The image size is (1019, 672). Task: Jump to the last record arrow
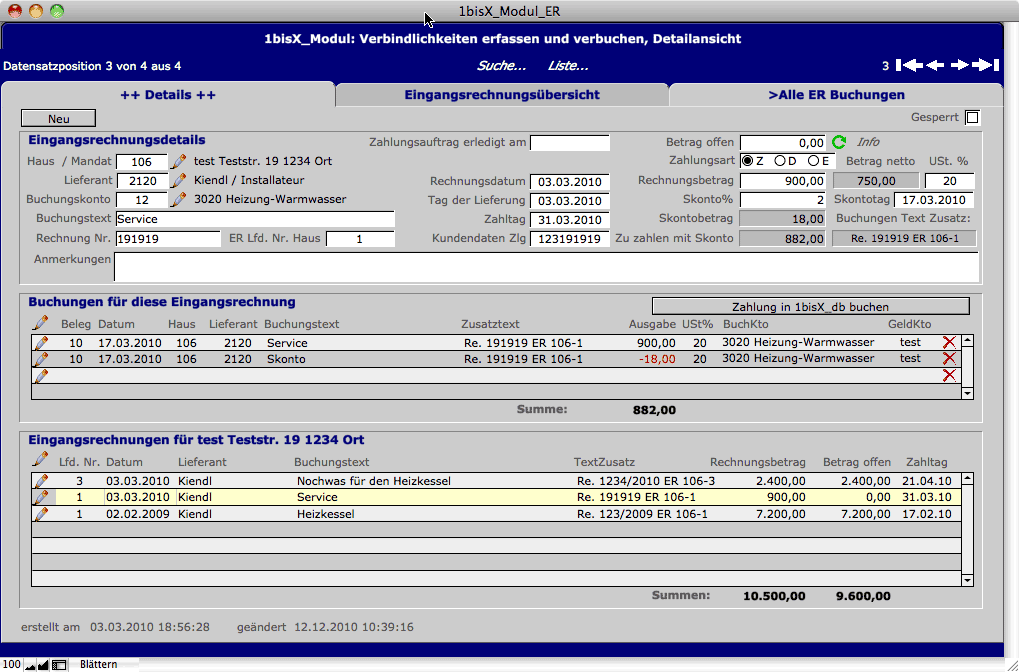(x=986, y=66)
